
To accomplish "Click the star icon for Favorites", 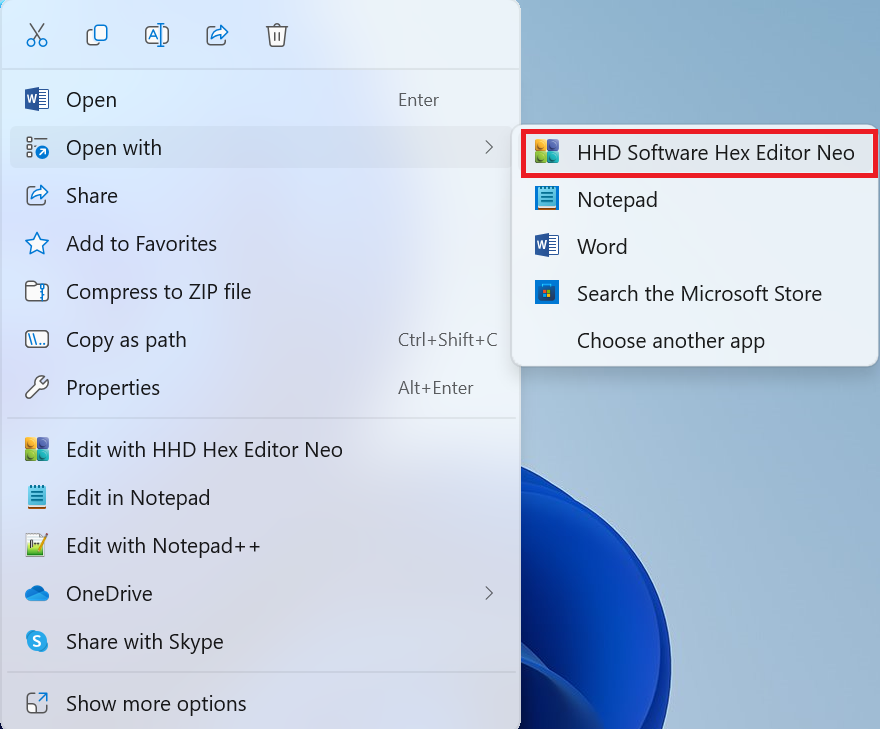I will (x=37, y=244).
